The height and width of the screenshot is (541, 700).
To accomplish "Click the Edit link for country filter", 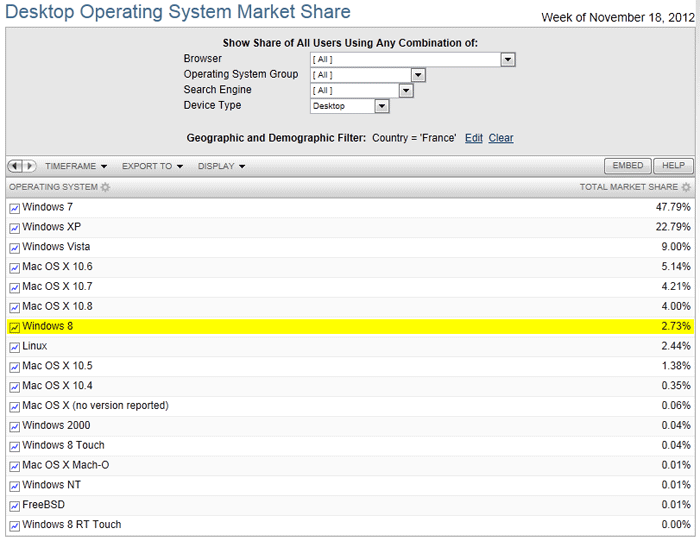I will (473, 138).
